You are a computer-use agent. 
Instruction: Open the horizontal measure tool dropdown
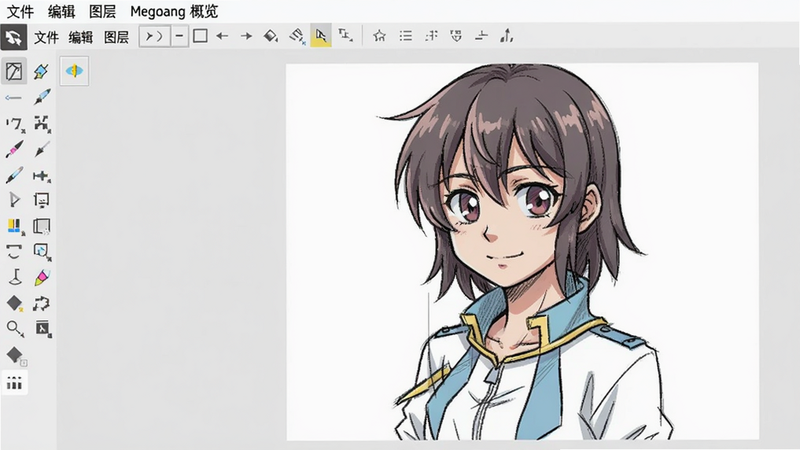coord(42,176)
